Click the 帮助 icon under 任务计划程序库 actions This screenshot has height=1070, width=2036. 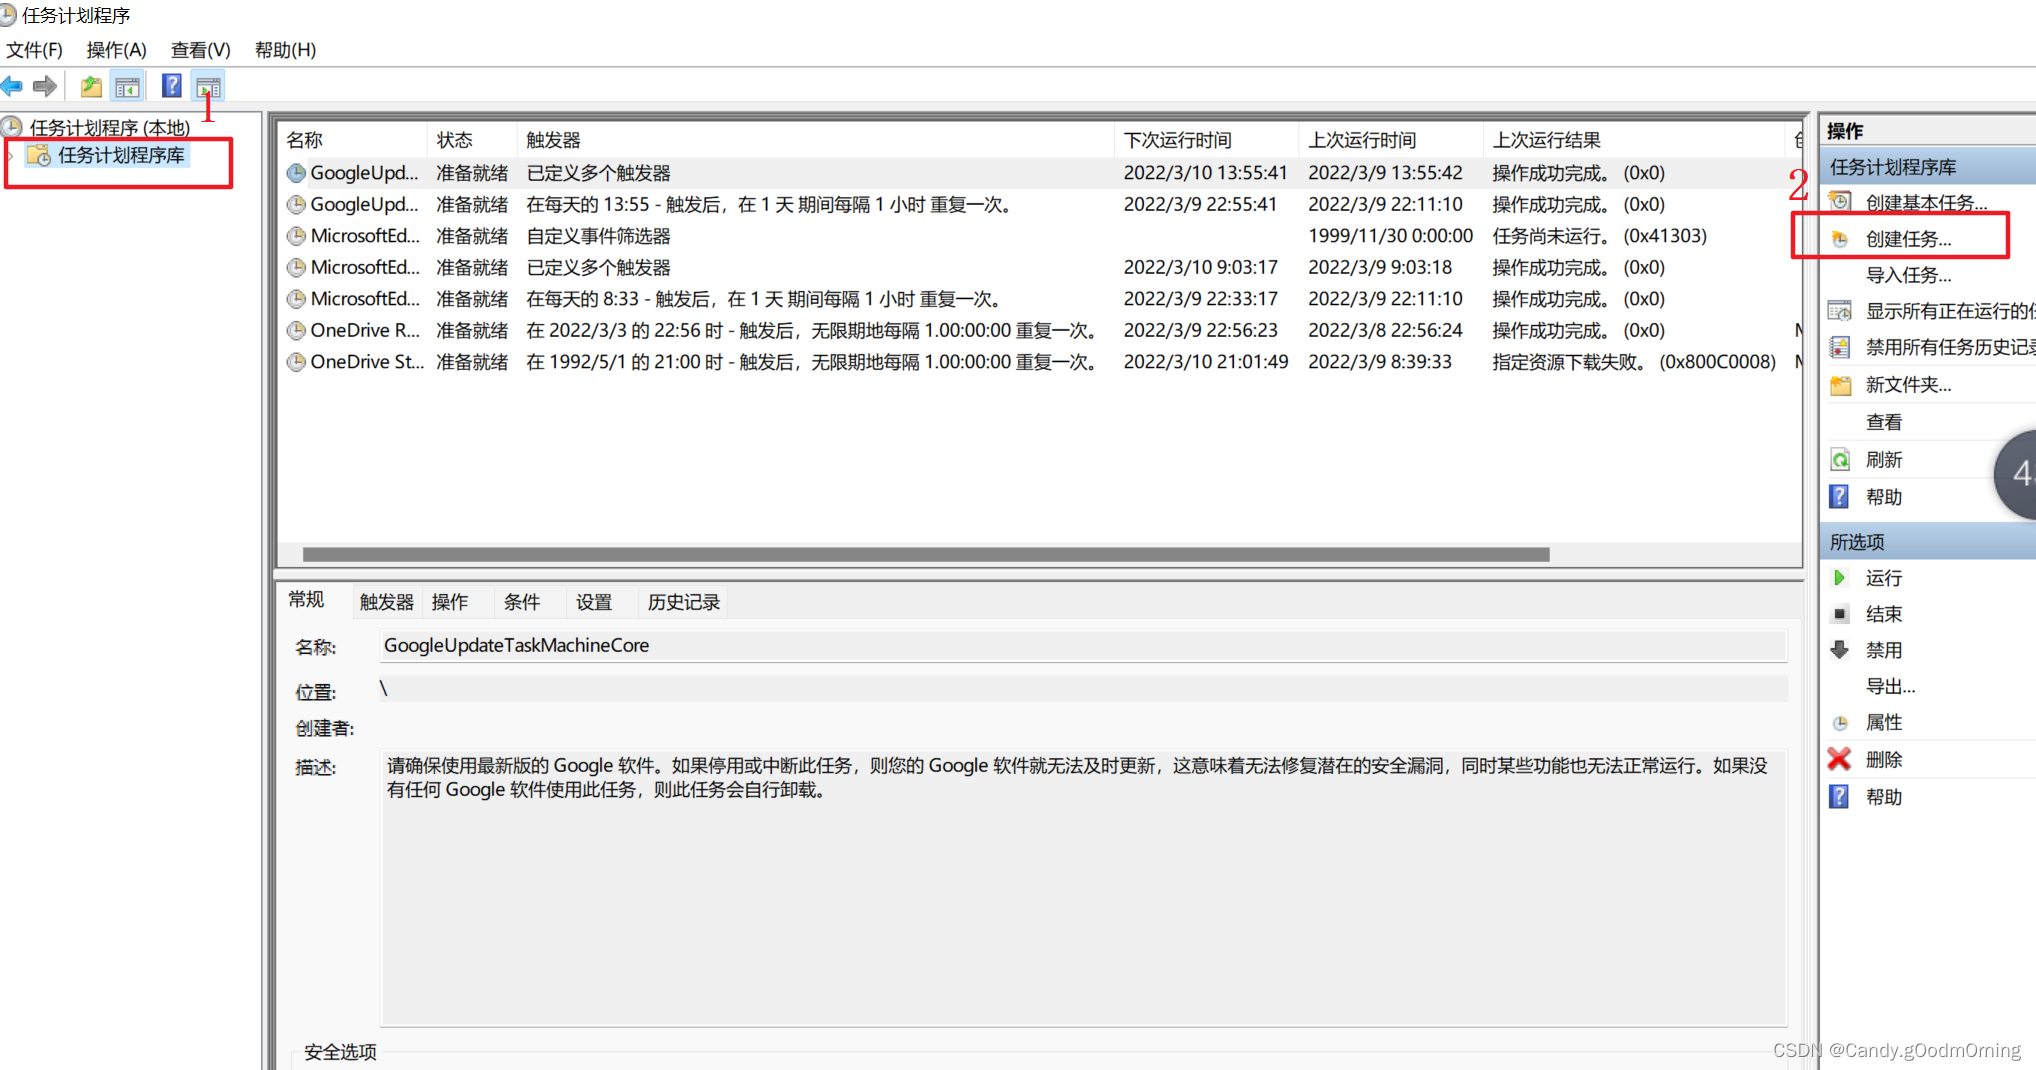[1839, 497]
